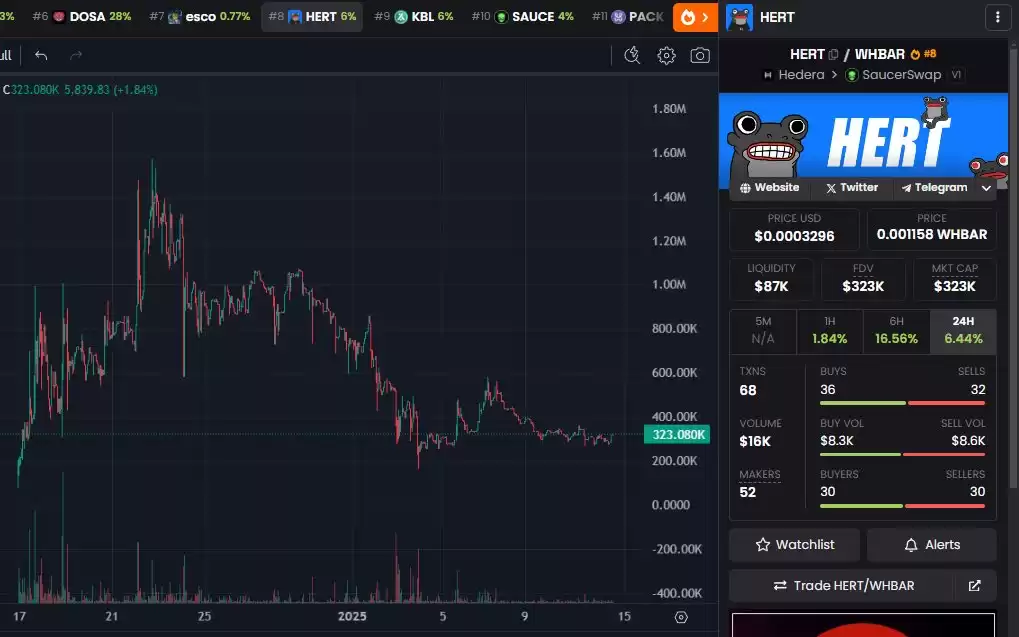
Task: Click the HERT title in panel header
Action: [777, 17]
